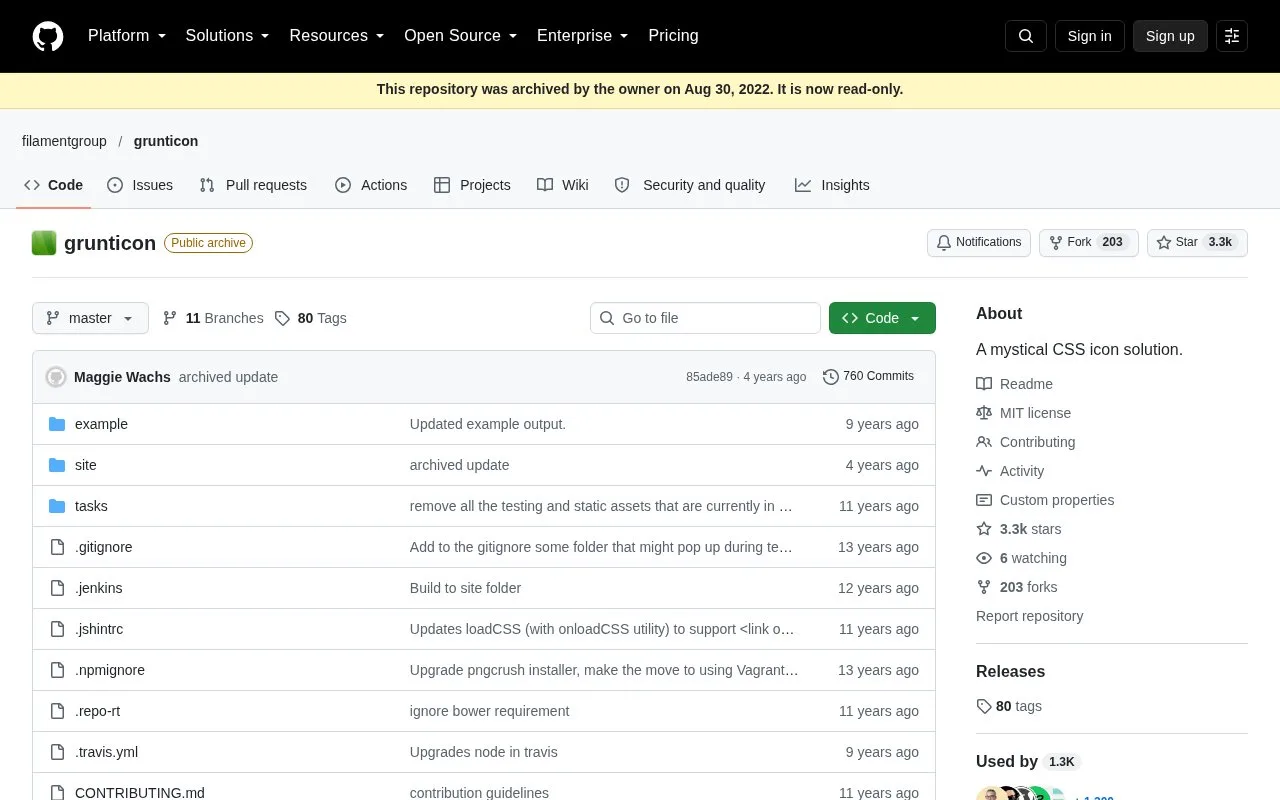
Task: Open the example folder
Action: point(101,424)
